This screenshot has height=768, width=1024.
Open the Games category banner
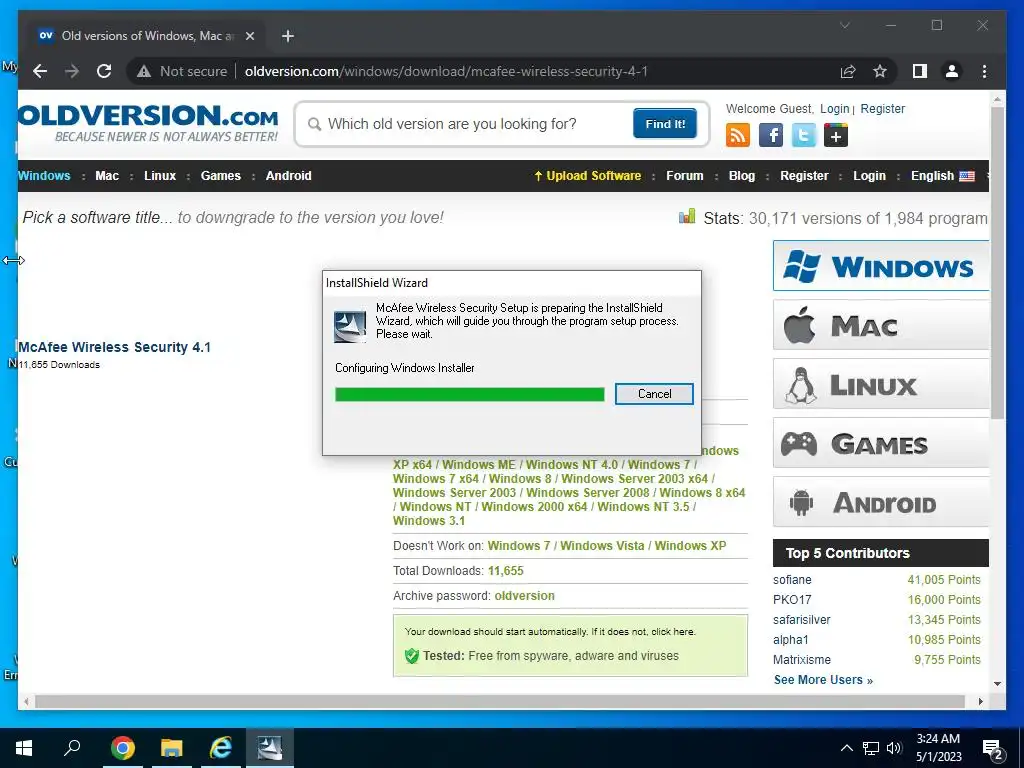881,443
